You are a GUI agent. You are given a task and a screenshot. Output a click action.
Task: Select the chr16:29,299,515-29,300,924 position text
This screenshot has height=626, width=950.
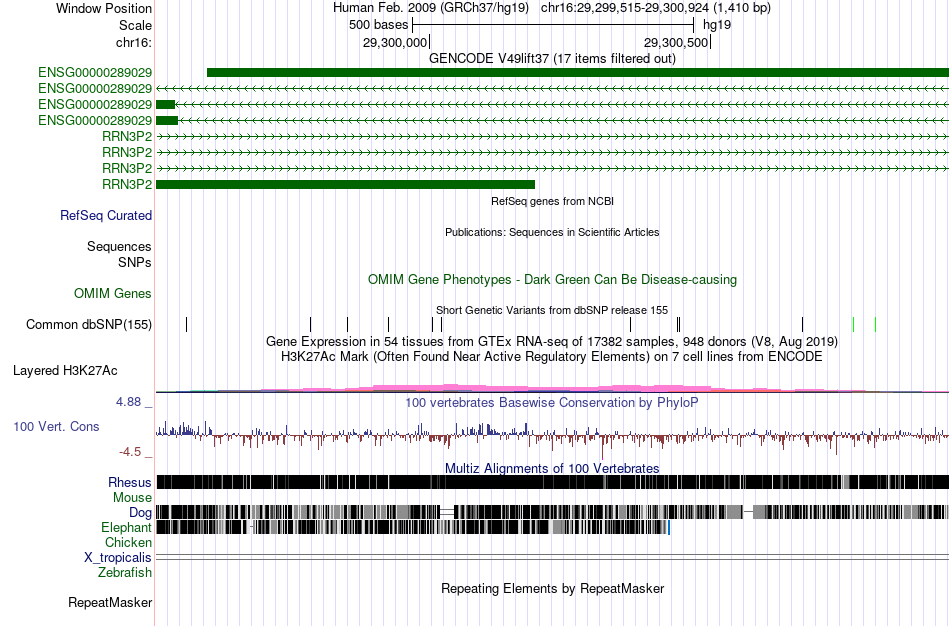(x=656, y=8)
